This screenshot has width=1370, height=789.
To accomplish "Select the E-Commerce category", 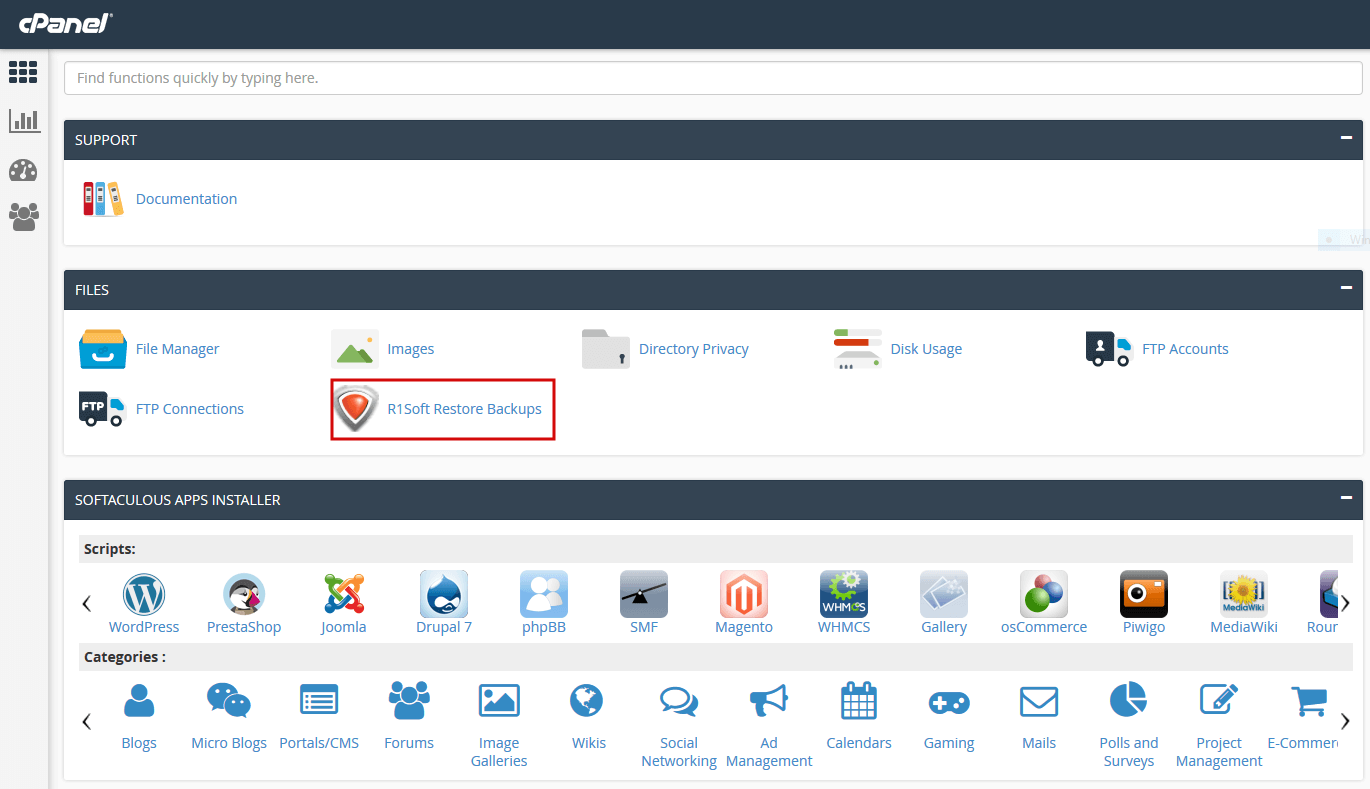I will pos(1308,700).
